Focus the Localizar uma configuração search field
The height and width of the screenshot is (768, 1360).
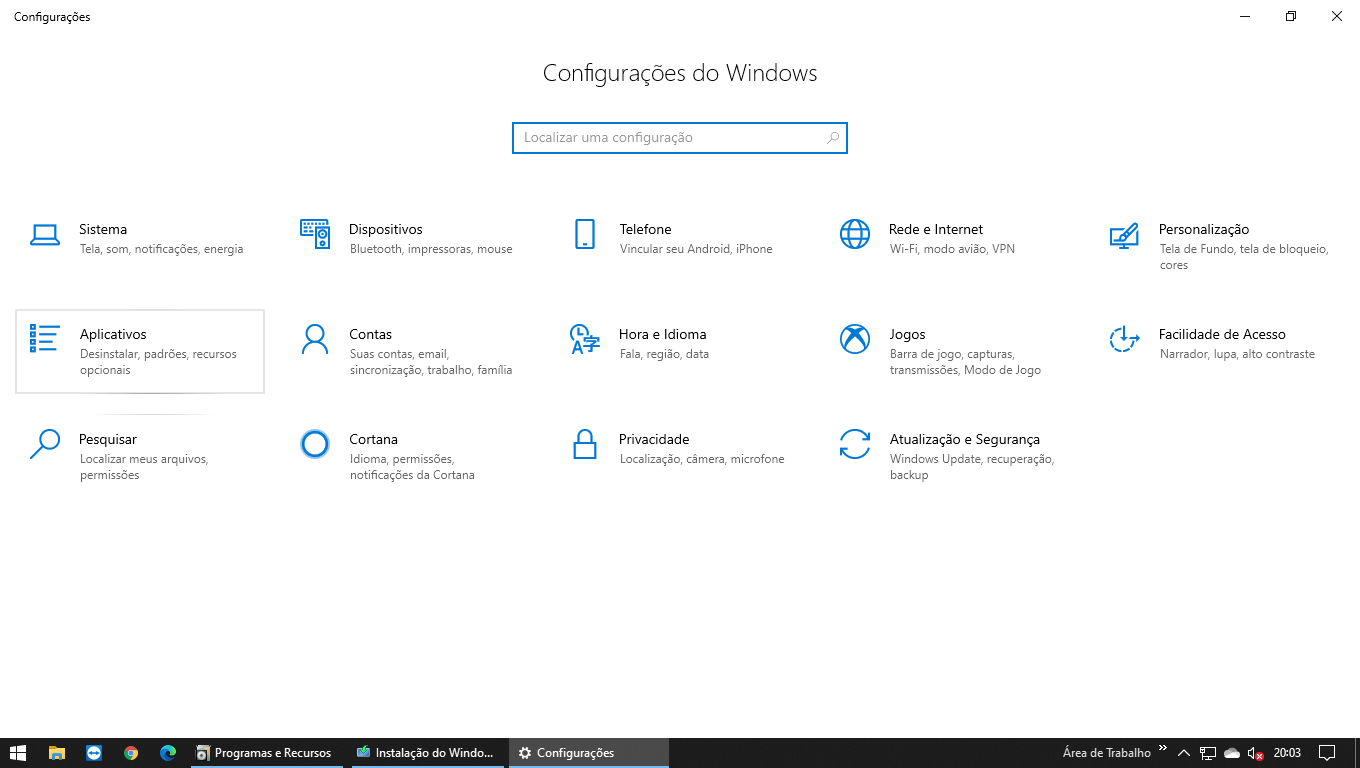[680, 138]
